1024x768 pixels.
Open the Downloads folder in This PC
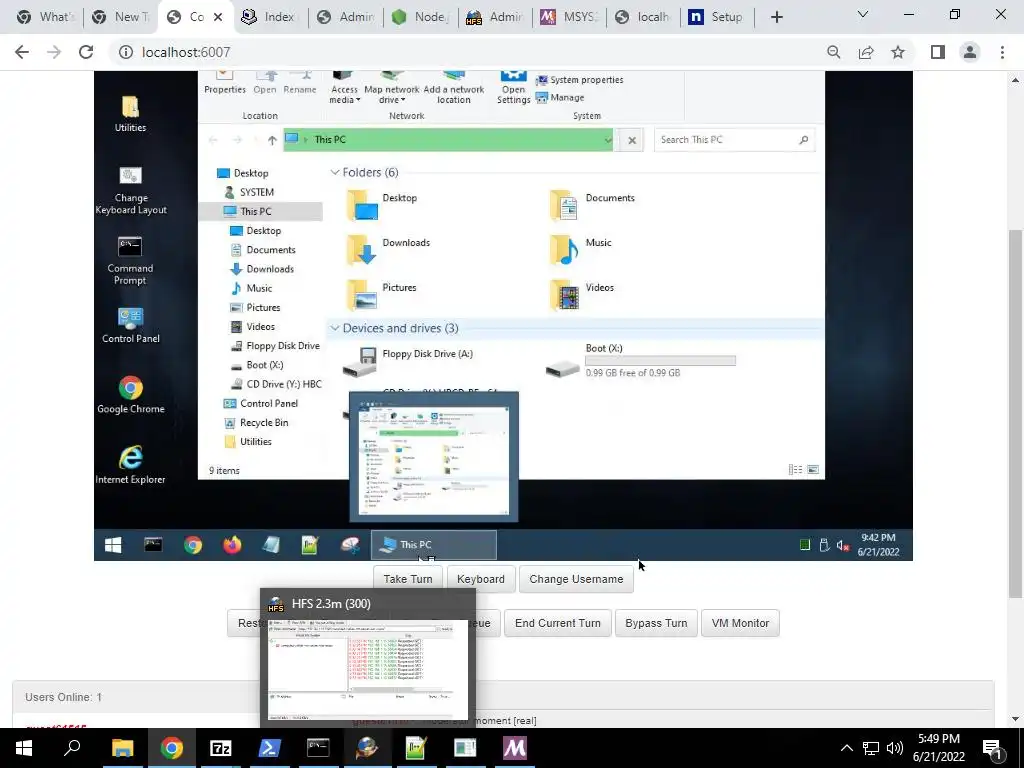[x=389, y=248]
